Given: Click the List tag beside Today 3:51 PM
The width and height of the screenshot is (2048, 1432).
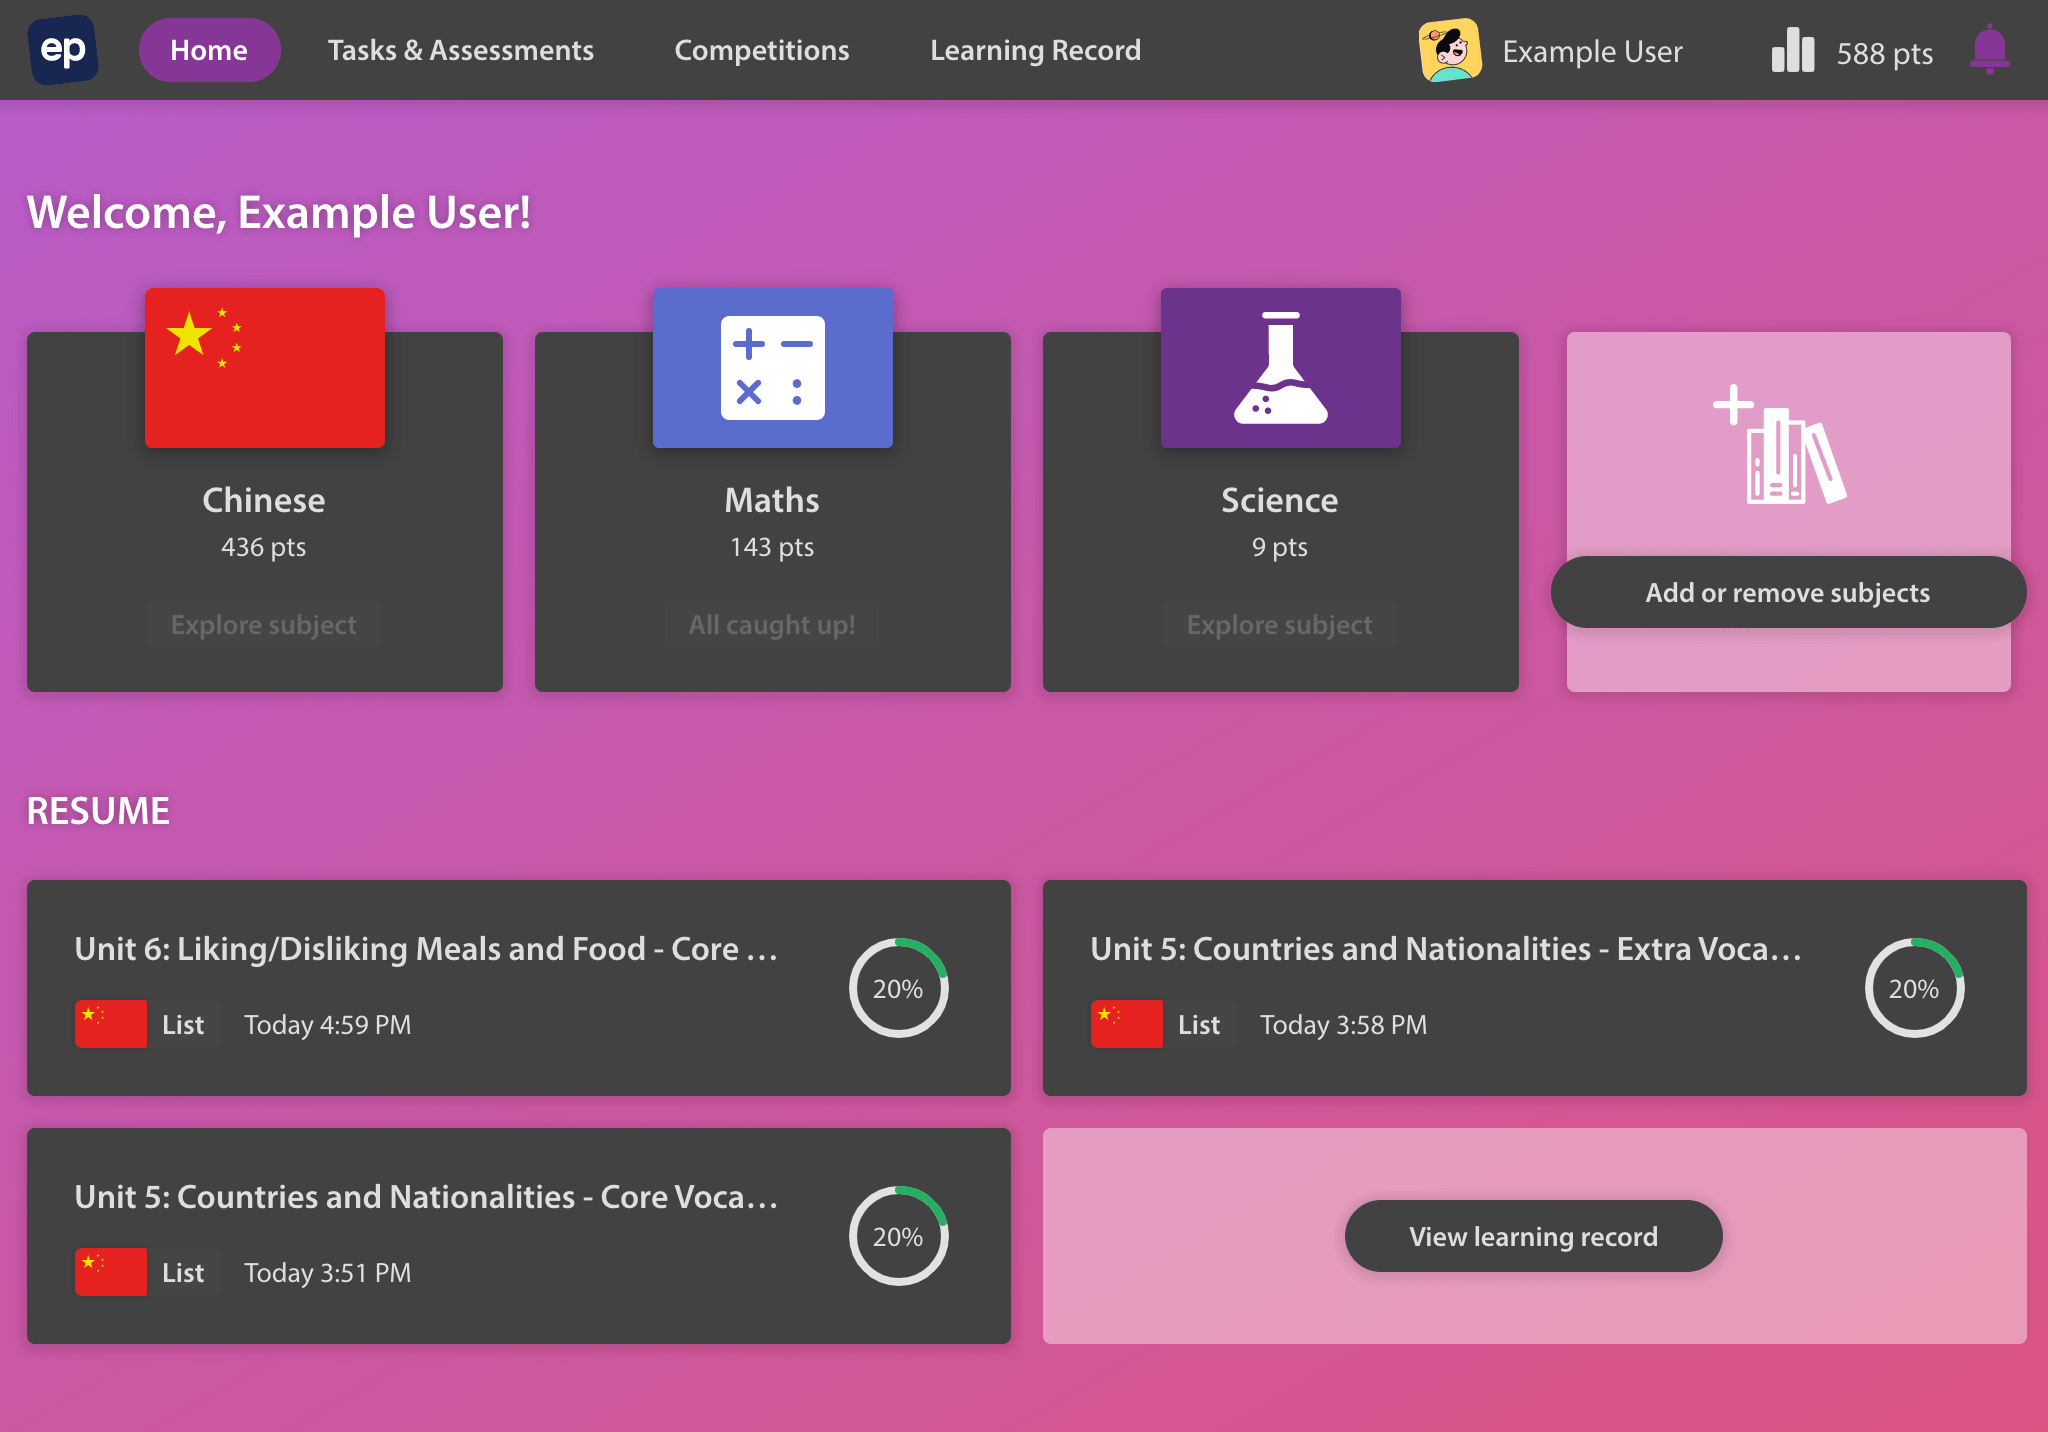Looking at the screenshot, I should point(184,1272).
